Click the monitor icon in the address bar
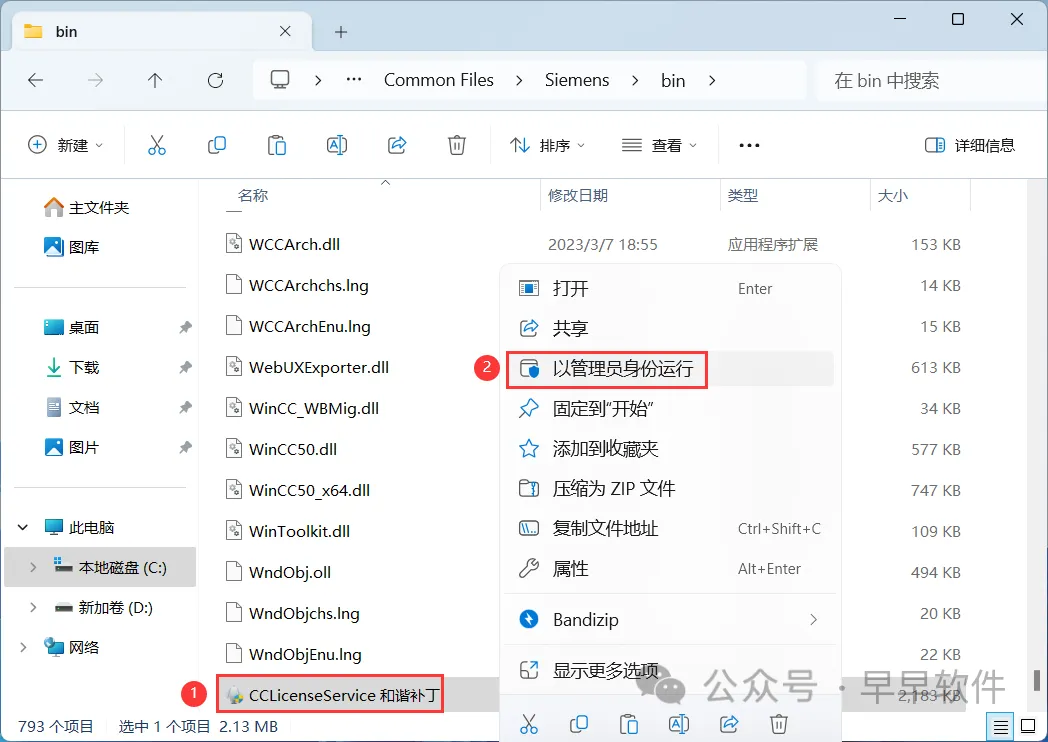1048x742 pixels. pyautogui.click(x=280, y=80)
